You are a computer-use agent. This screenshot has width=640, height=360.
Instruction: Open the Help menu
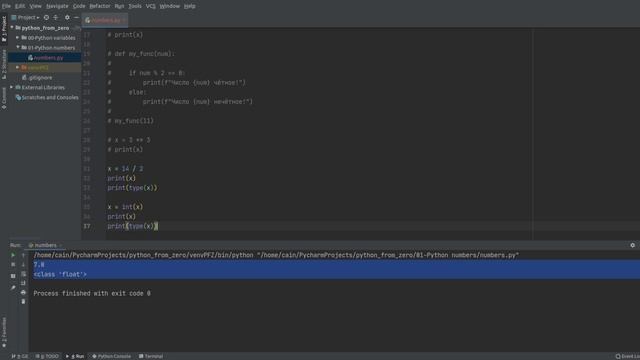coord(189,6)
